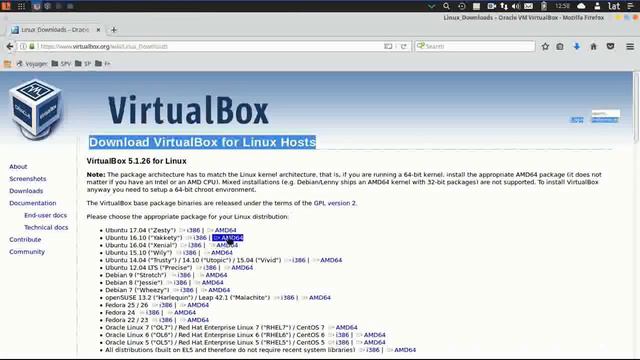
Task: Open End-user docs link
Action: 45,215
